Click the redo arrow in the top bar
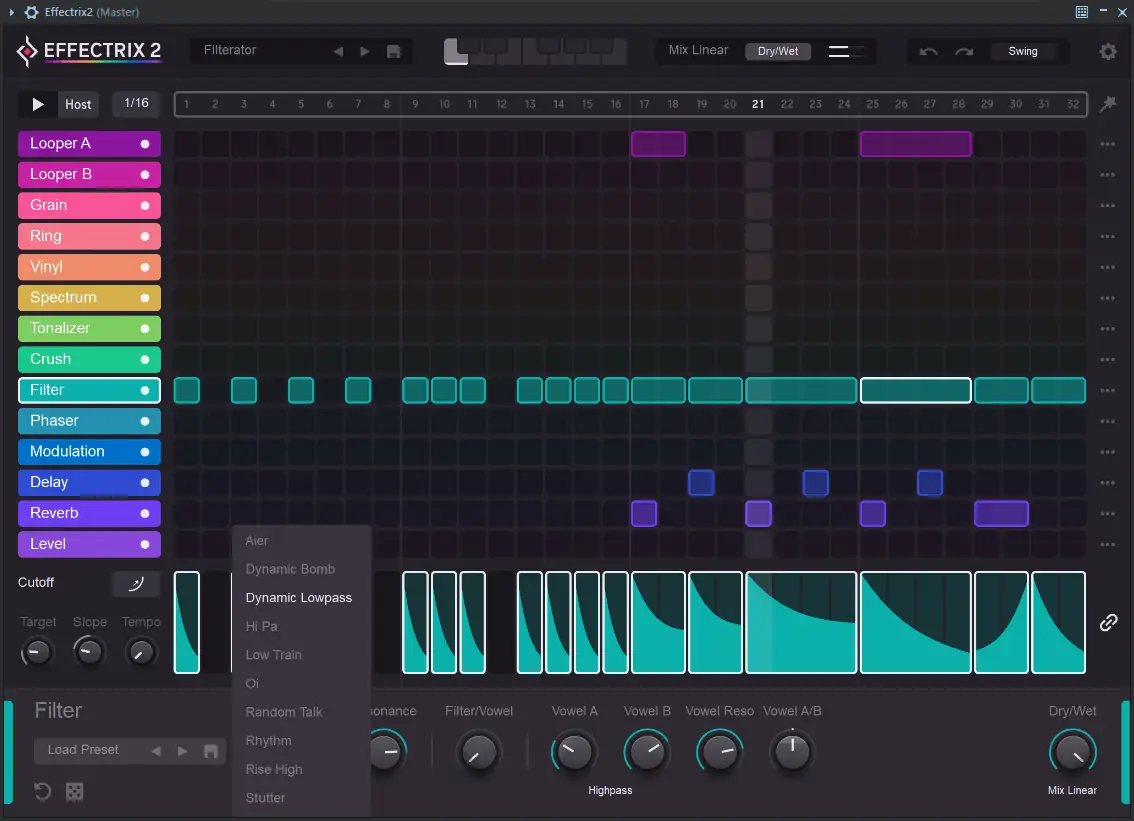Screen dimensions: 1134x821 tap(964, 51)
